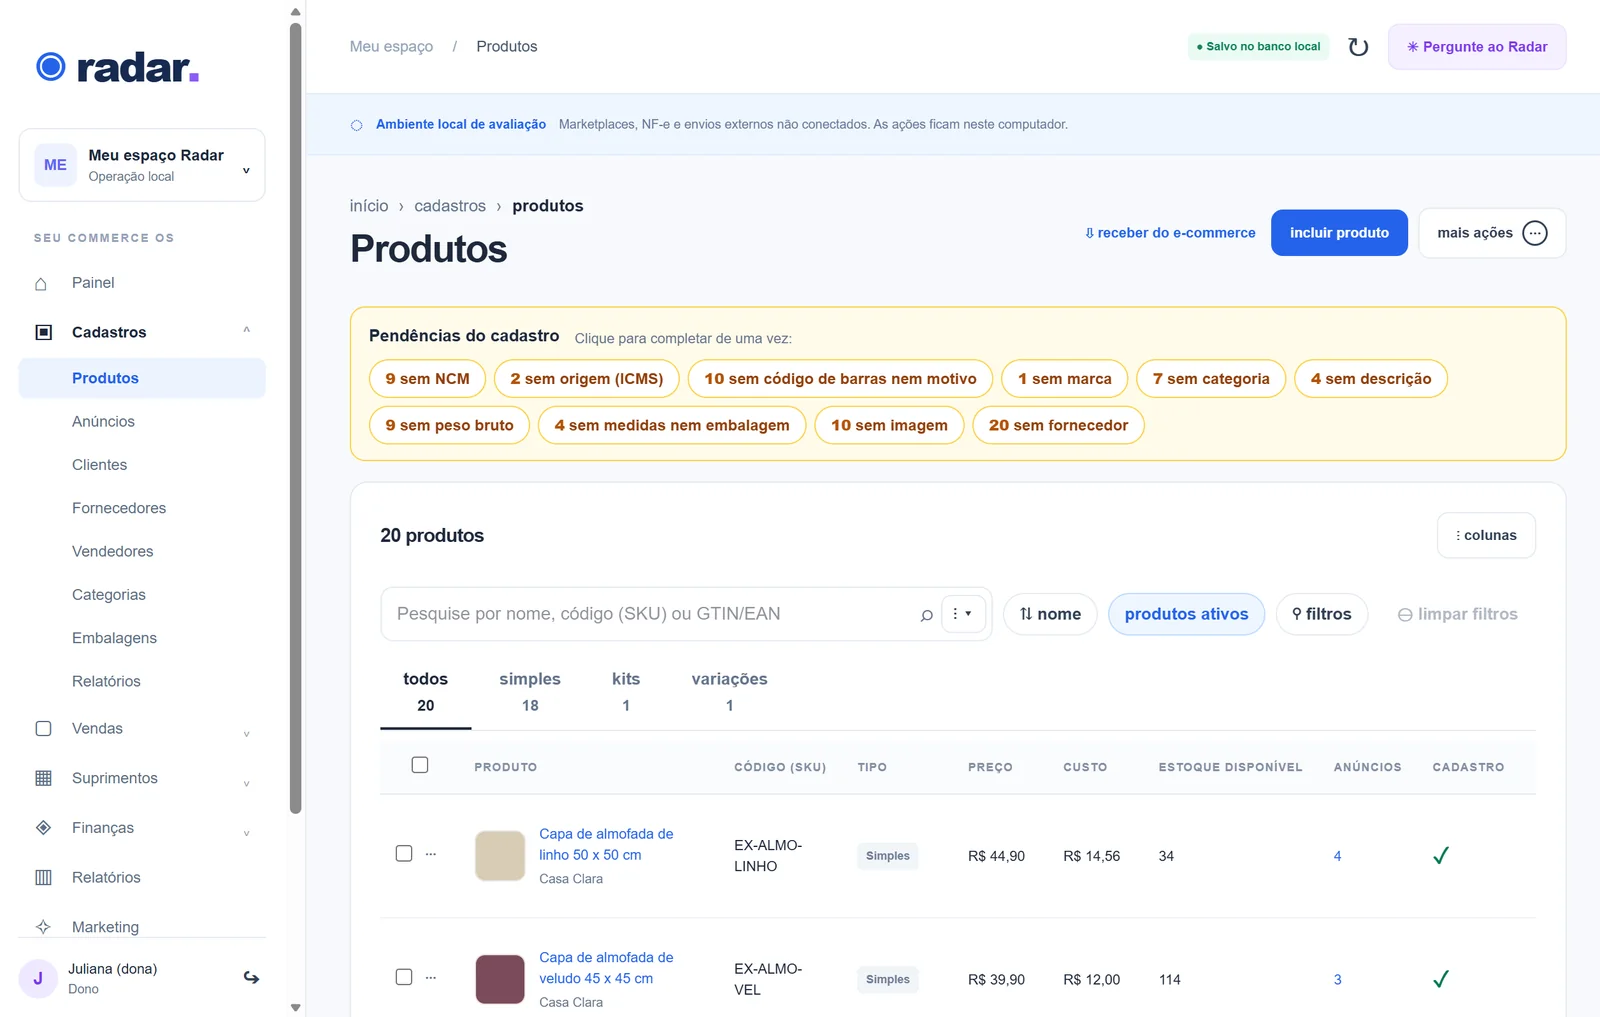Click the refresh icon in top bar
This screenshot has height=1017, width=1600.
point(1358,47)
